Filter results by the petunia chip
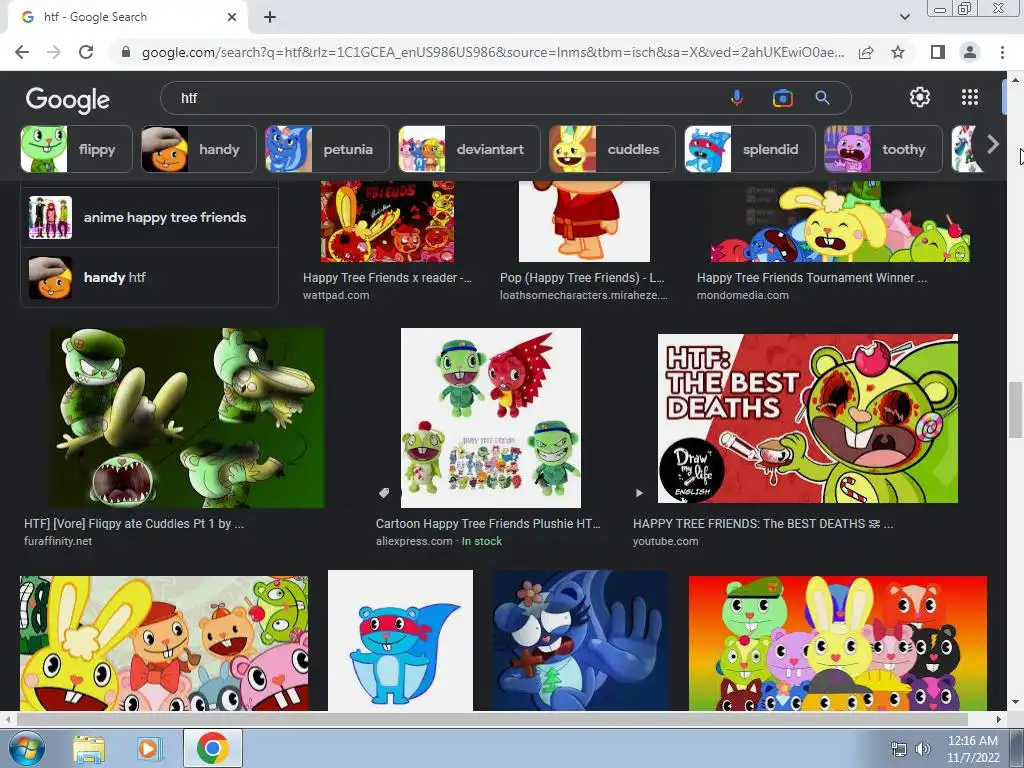 [x=327, y=149]
